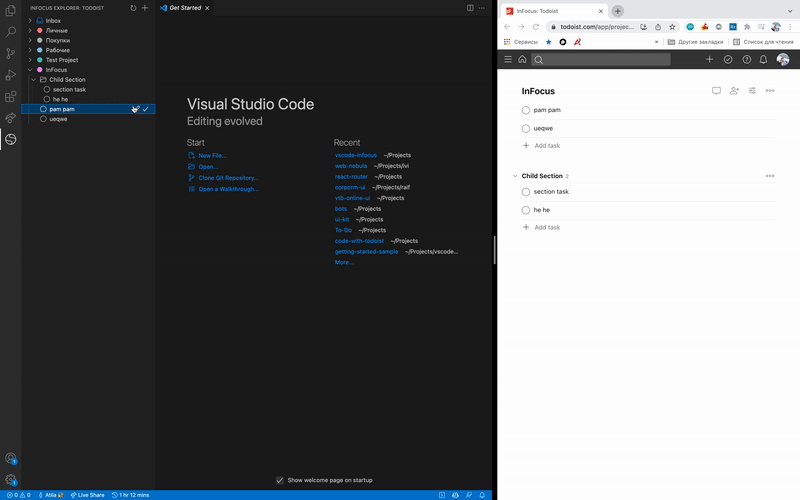
Task: Share InFocus project with add person icon
Action: 734,91
